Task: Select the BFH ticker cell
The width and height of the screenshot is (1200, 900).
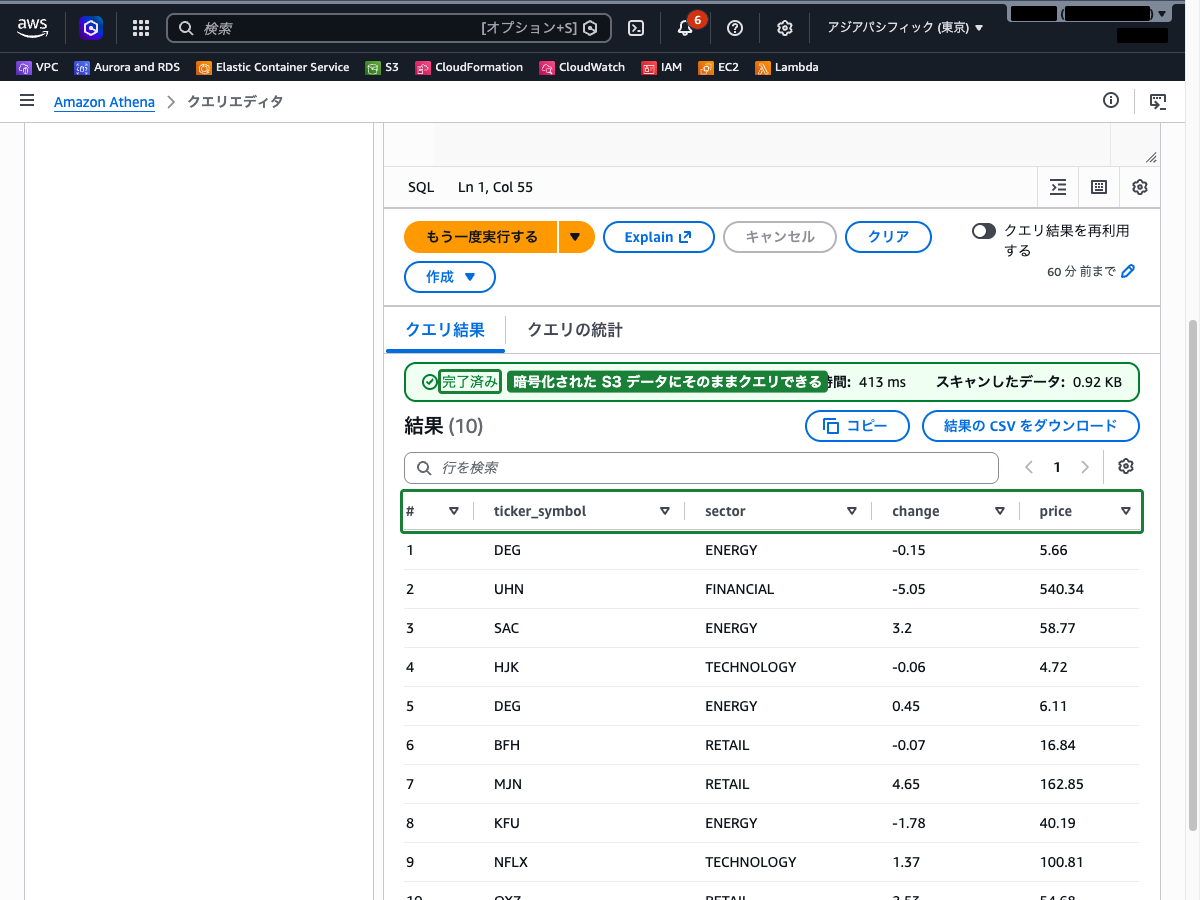Action: (x=507, y=745)
